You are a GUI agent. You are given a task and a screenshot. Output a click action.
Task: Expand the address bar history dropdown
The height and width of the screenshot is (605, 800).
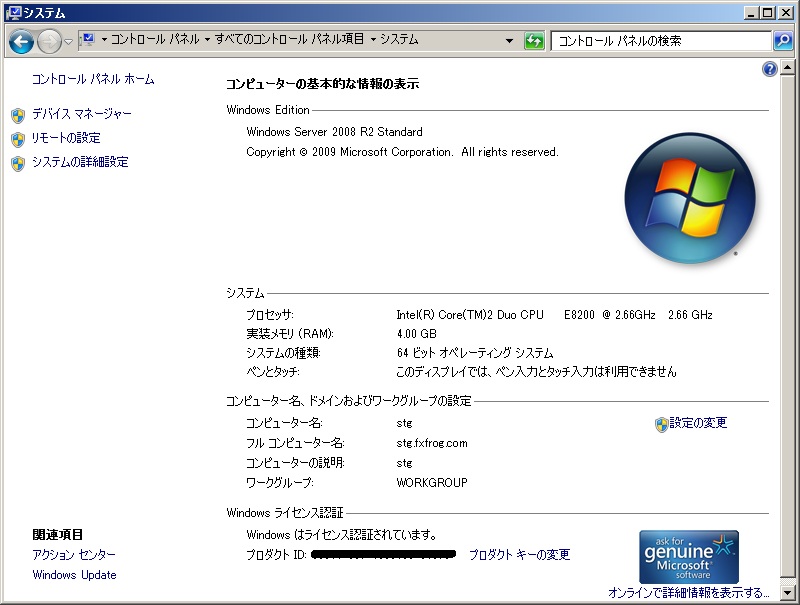pyautogui.click(x=509, y=41)
